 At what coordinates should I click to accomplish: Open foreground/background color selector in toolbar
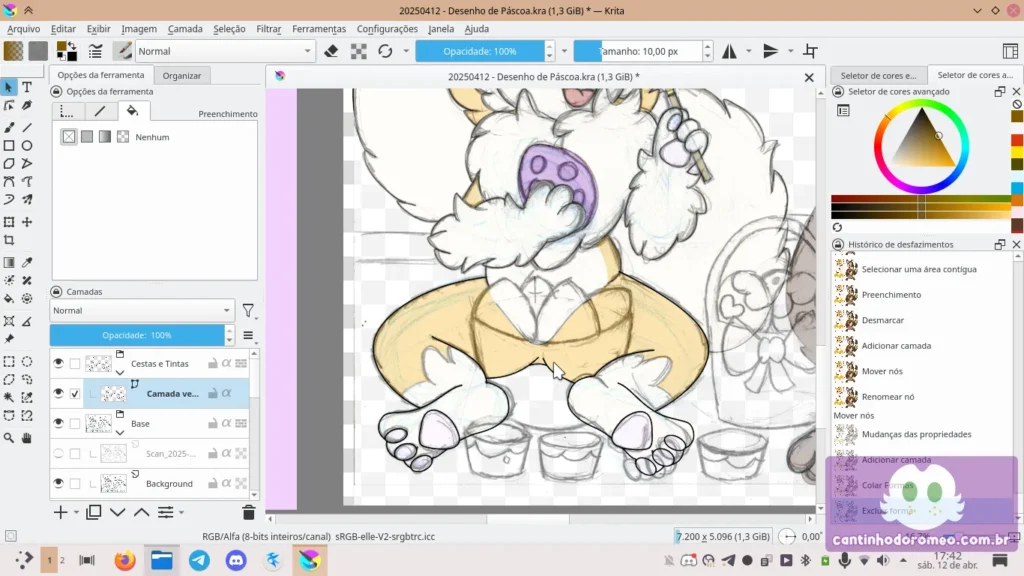tap(66, 51)
